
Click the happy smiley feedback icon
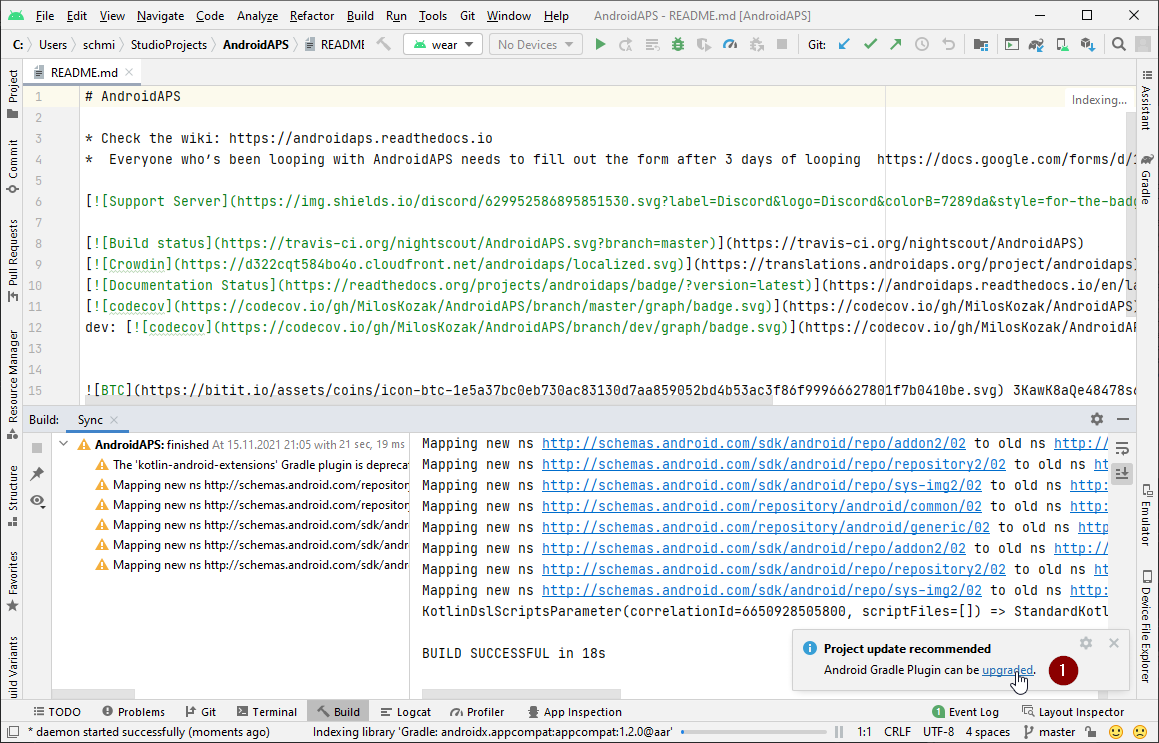click(x=1116, y=732)
